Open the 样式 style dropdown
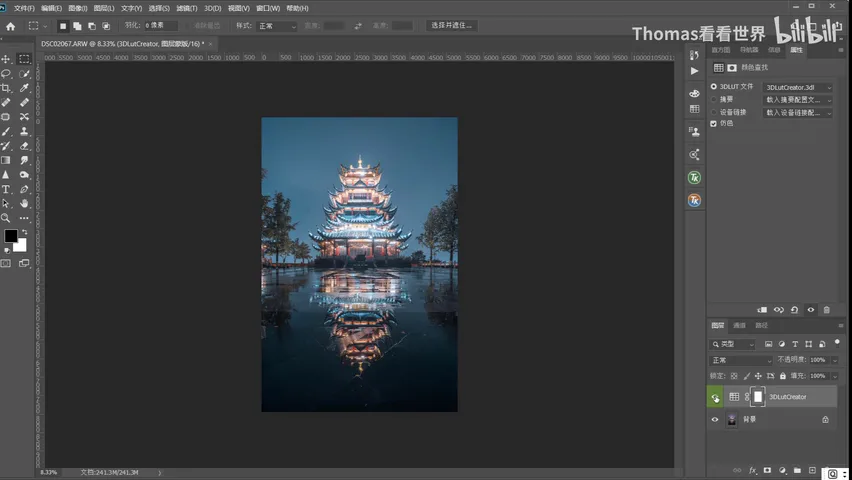This screenshot has width=852, height=480. (x=277, y=26)
